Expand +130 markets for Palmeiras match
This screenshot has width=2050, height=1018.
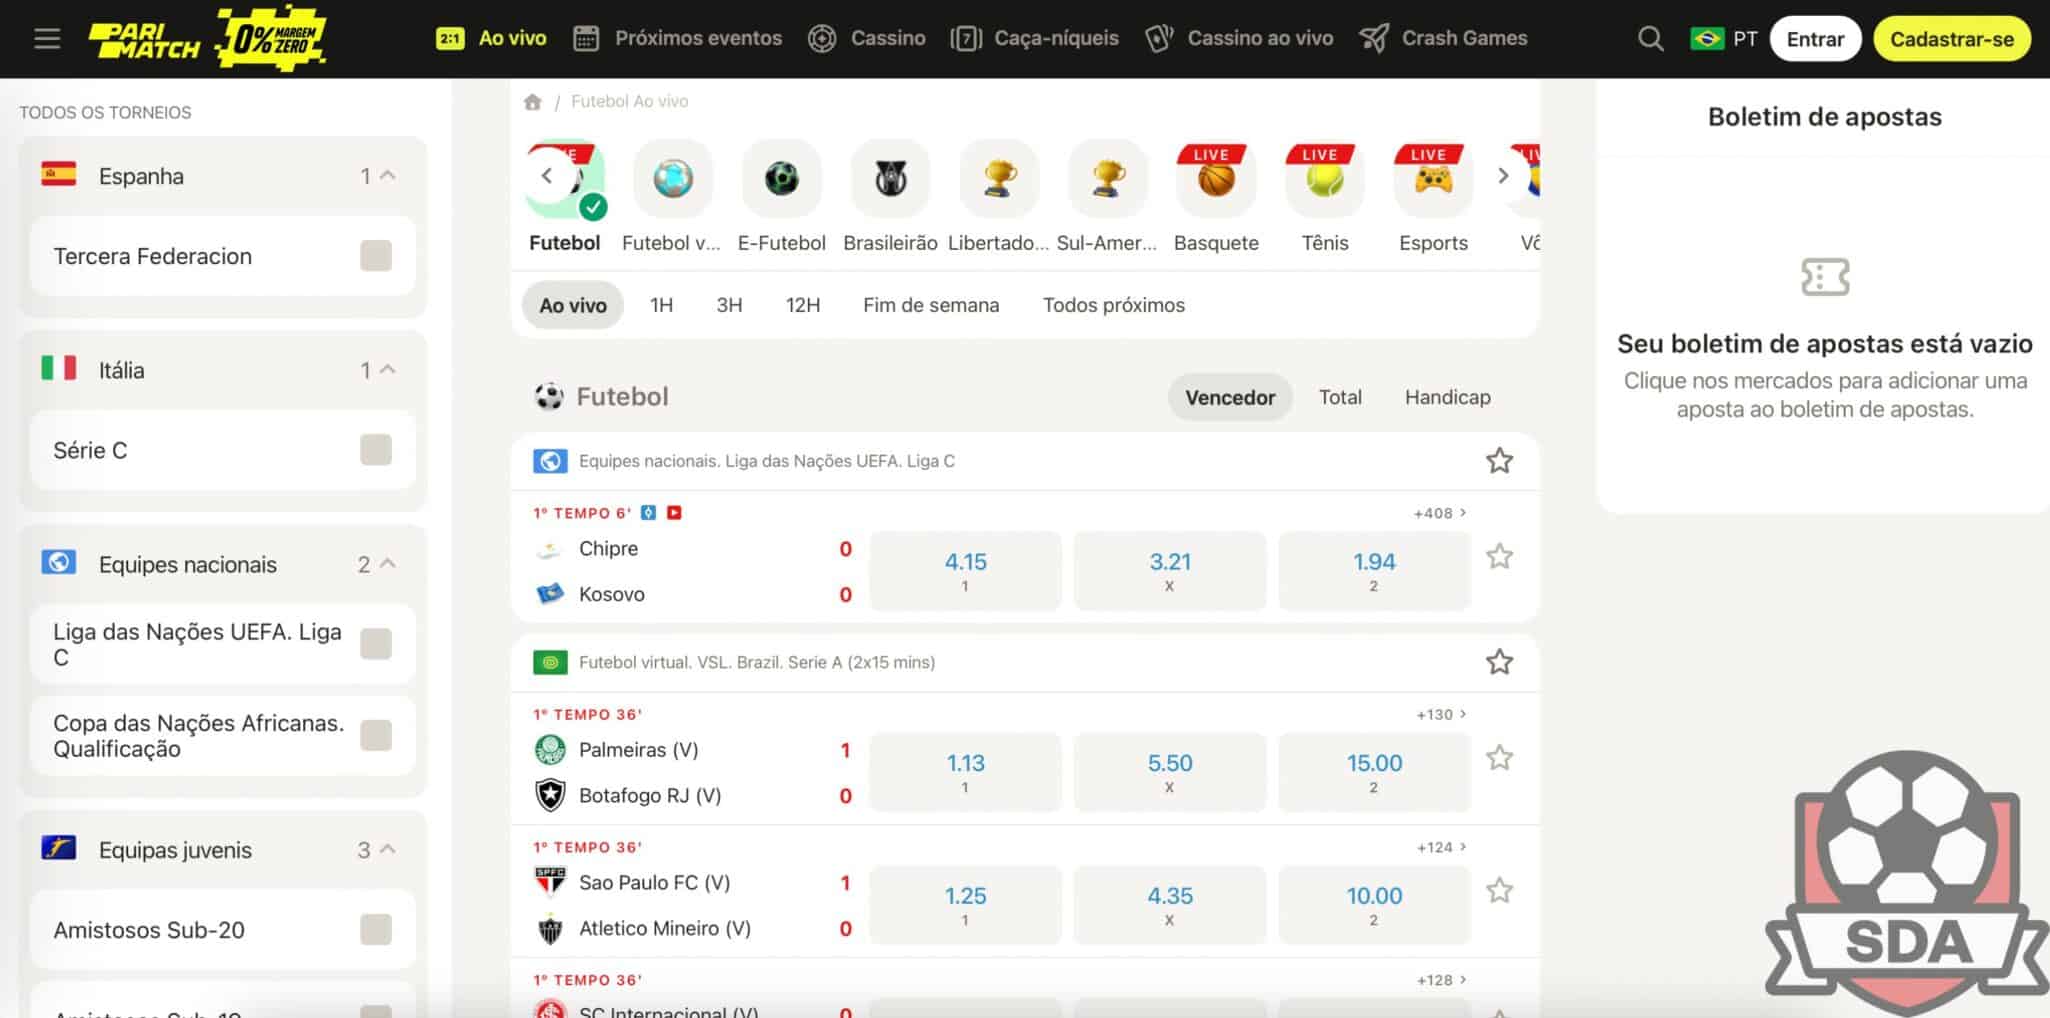coord(1441,715)
